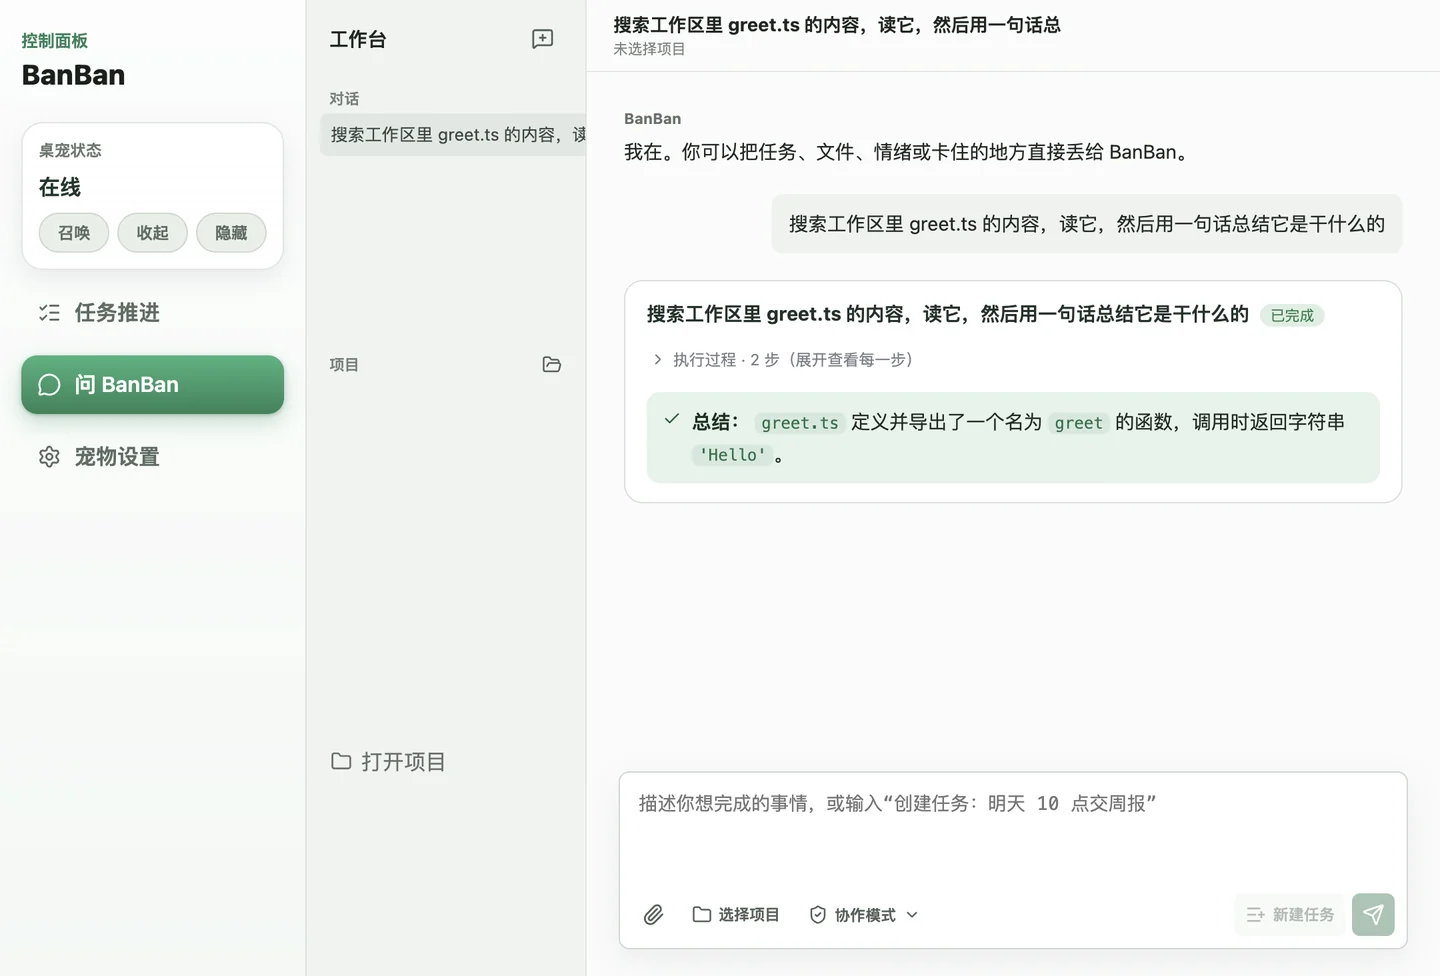Click the new conversation icon beside 工作台
The width and height of the screenshot is (1440, 976).
(542, 39)
